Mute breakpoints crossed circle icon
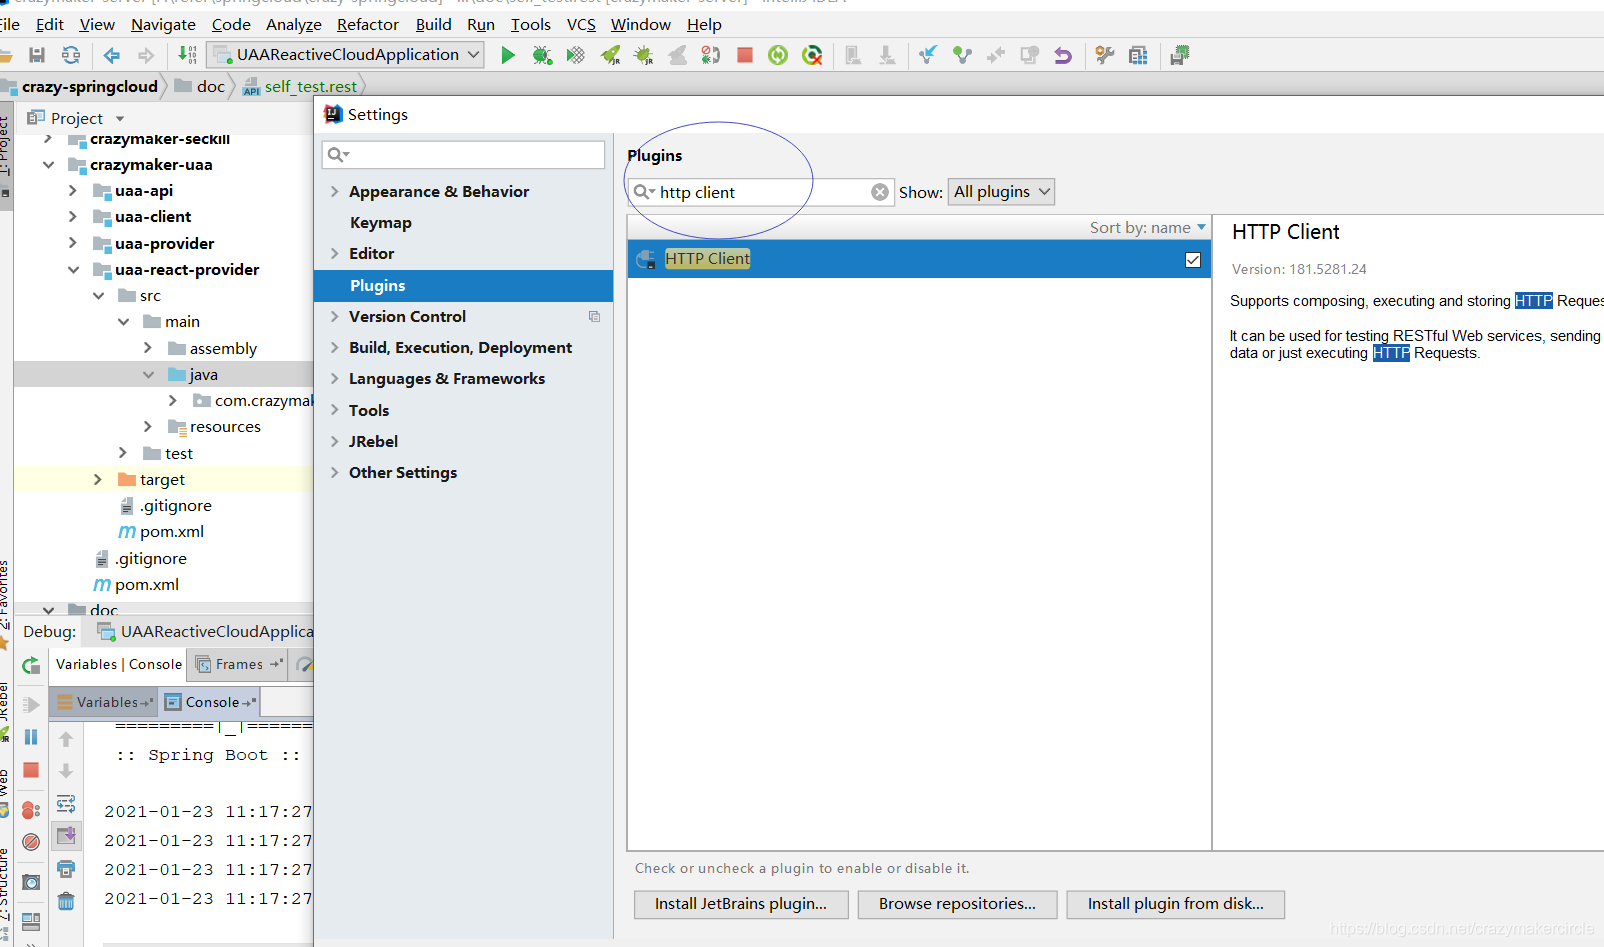 [x=31, y=842]
